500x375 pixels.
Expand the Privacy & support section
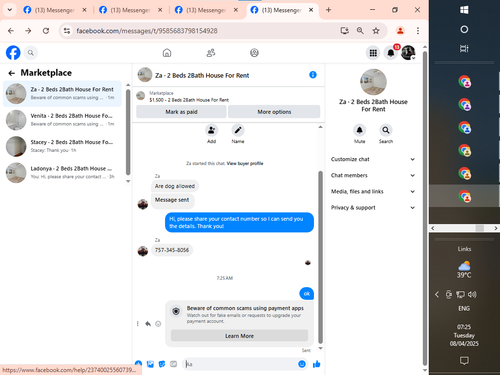coord(373,207)
